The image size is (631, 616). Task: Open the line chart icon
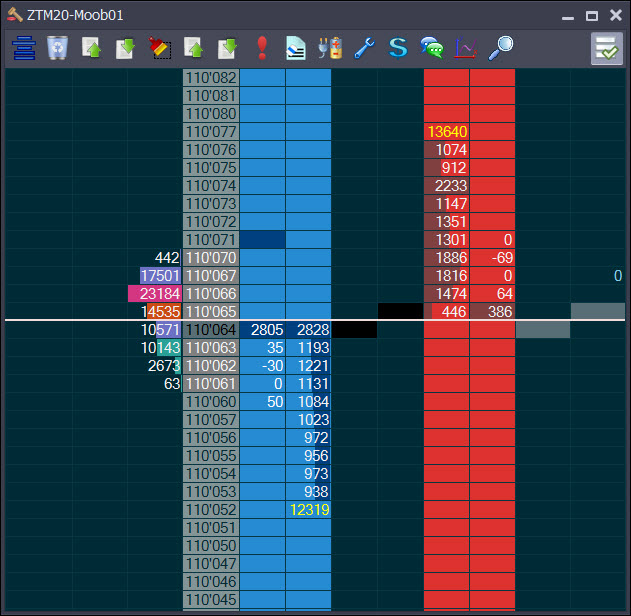(466, 47)
